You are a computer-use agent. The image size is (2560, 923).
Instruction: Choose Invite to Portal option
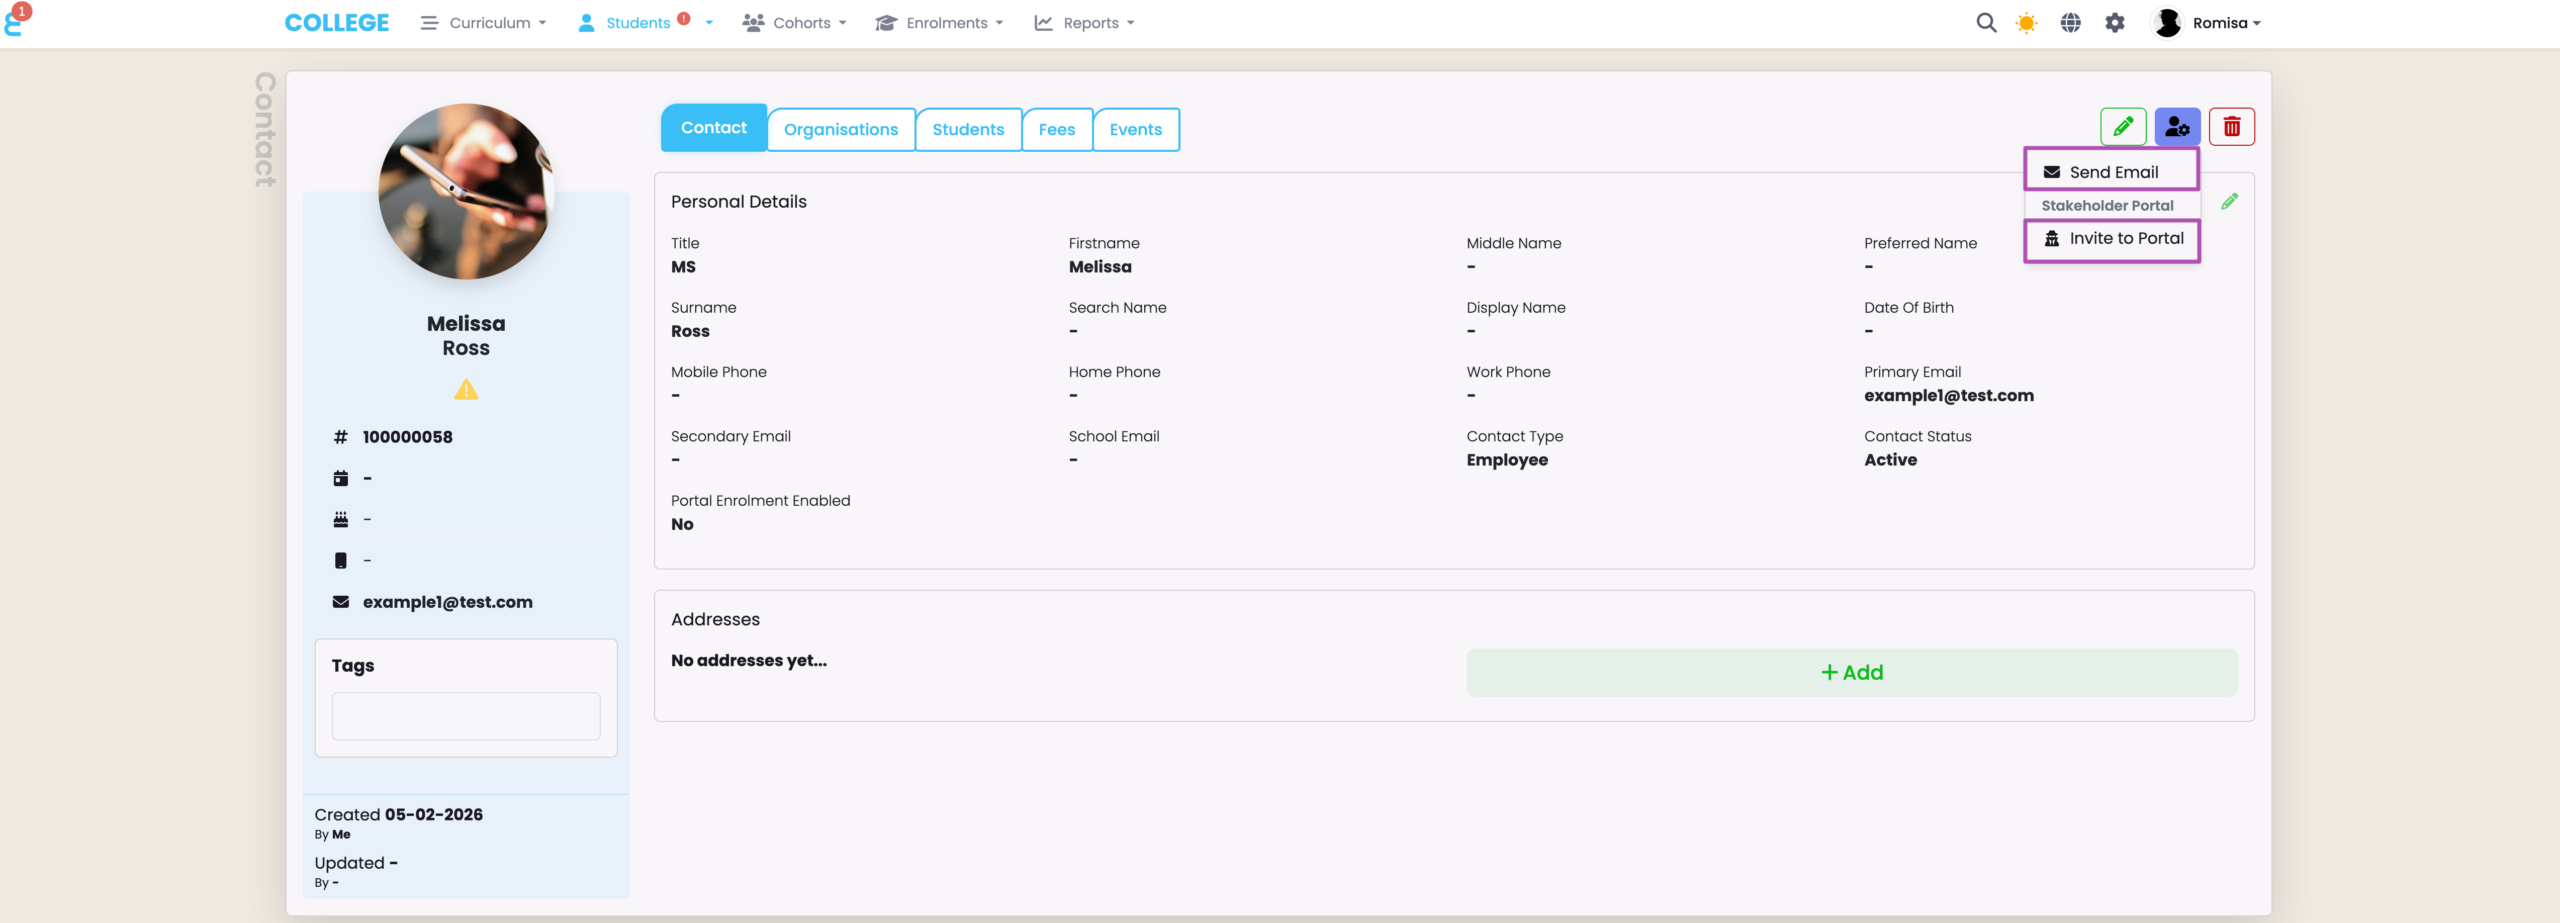pyautogui.click(x=2112, y=239)
